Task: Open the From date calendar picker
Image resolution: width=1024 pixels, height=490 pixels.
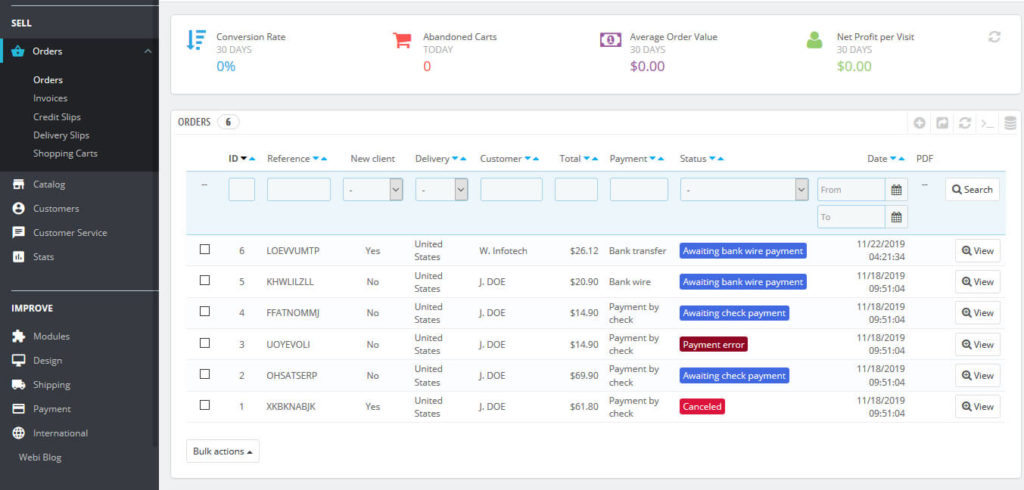Action: pos(897,189)
